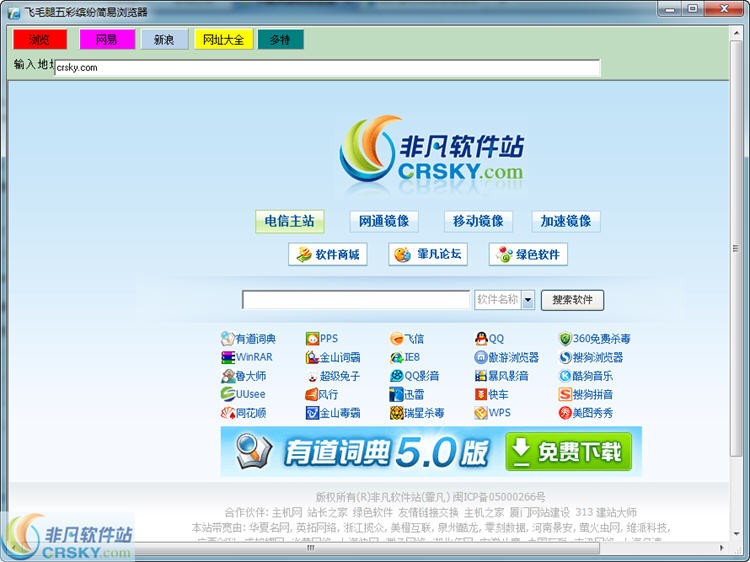Open the magenta 网易 shortcut button
Image resolution: width=750 pixels, height=562 pixels.
point(107,39)
